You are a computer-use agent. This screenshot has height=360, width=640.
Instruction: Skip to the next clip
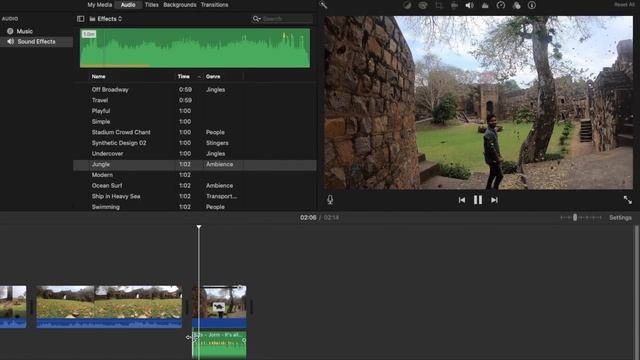pos(494,200)
